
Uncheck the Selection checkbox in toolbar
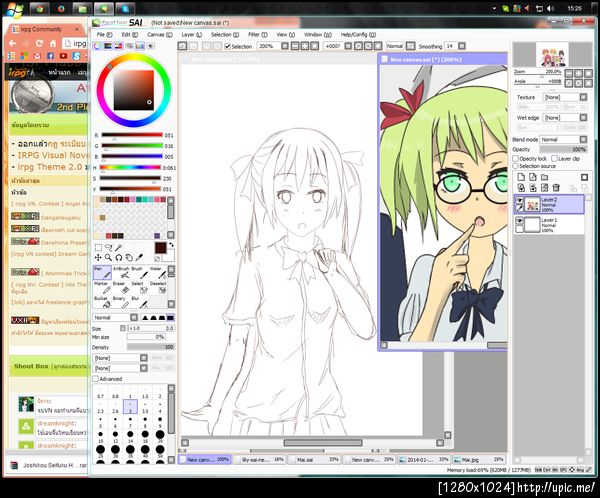click(x=228, y=46)
